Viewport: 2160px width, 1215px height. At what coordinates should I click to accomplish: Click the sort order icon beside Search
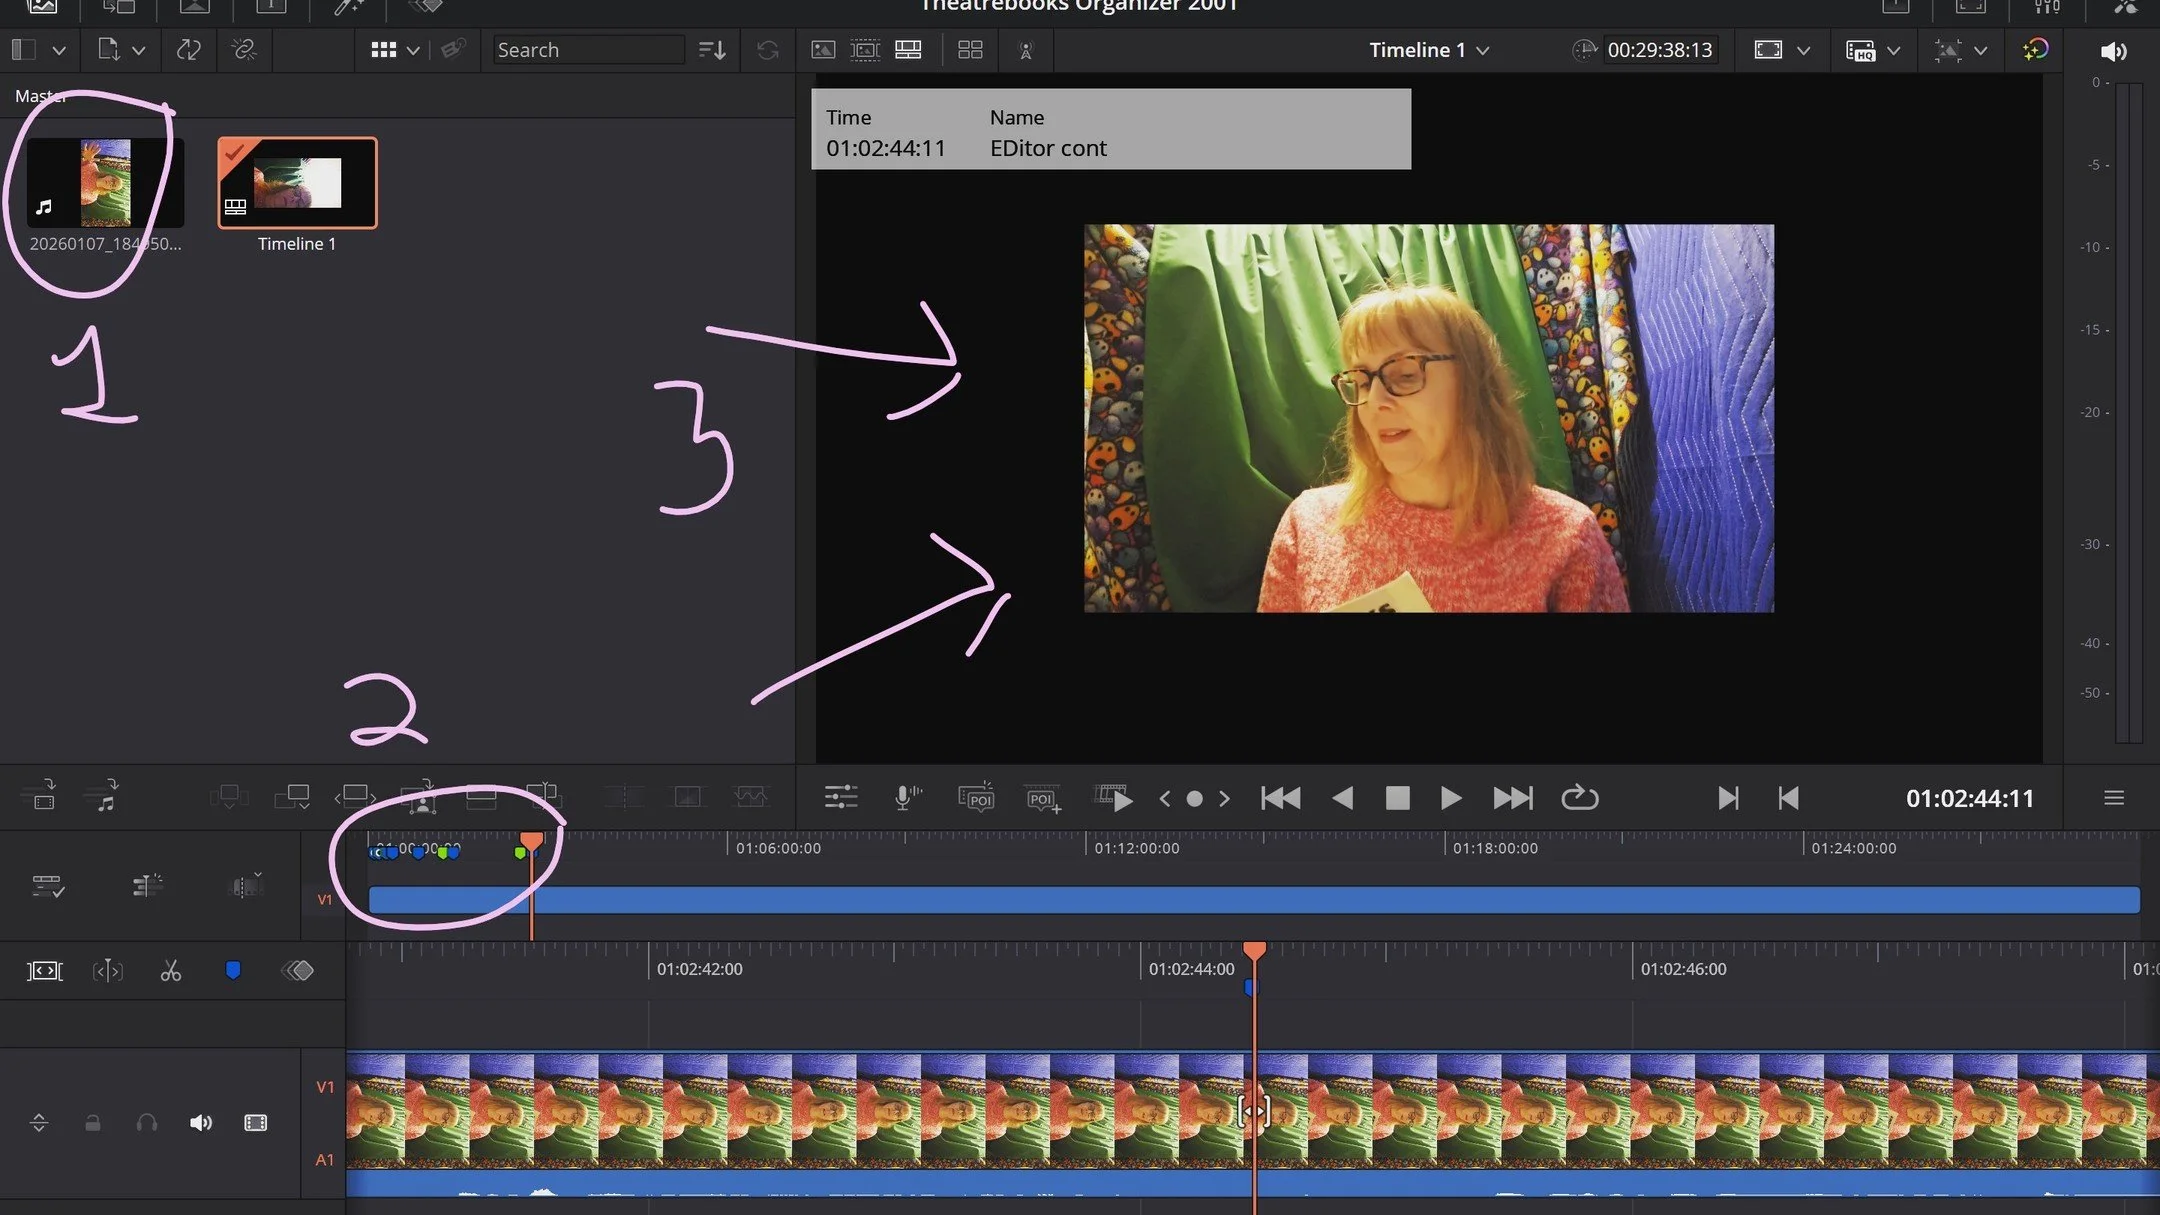(x=712, y=50)
